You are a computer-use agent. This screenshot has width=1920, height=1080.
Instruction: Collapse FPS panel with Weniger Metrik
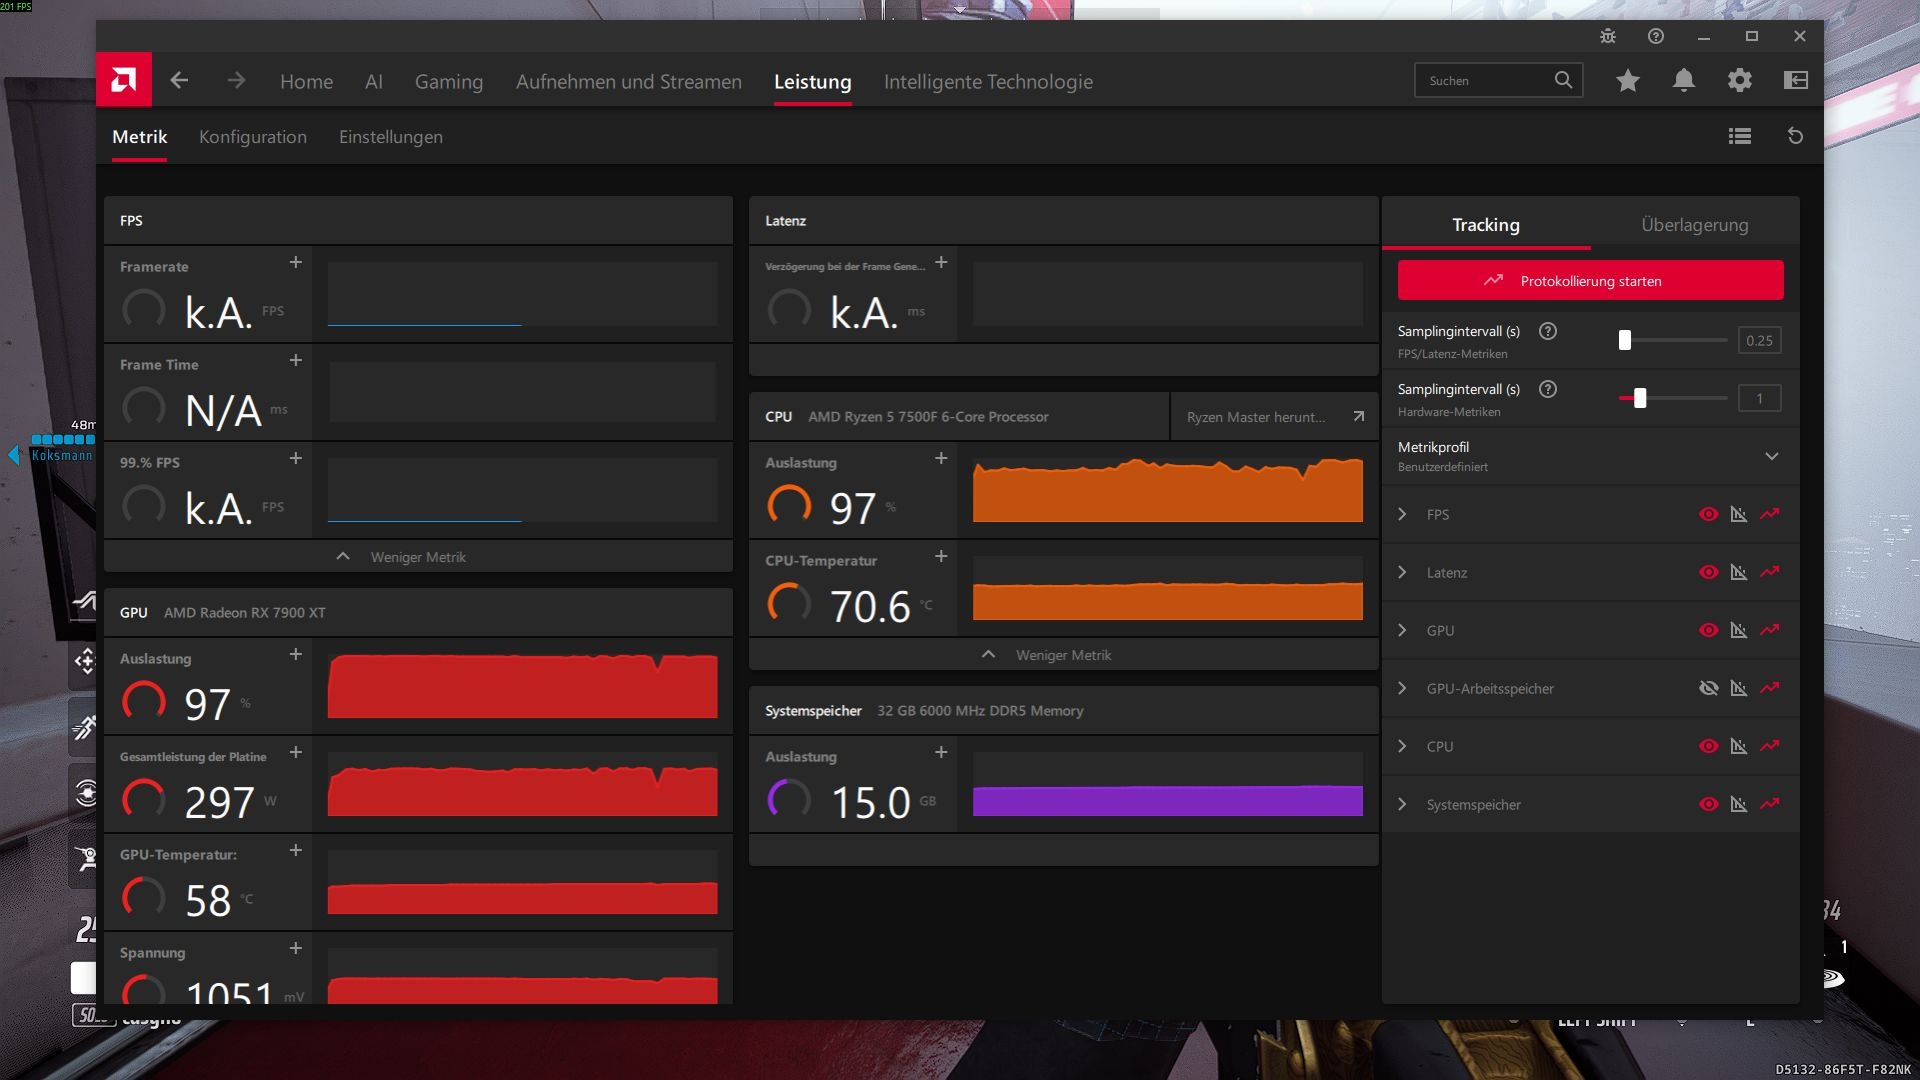coord(418,556)
